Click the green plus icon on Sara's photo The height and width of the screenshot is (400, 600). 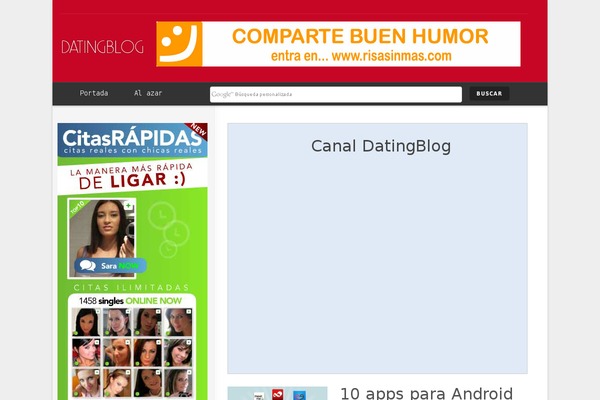point(129,206)
